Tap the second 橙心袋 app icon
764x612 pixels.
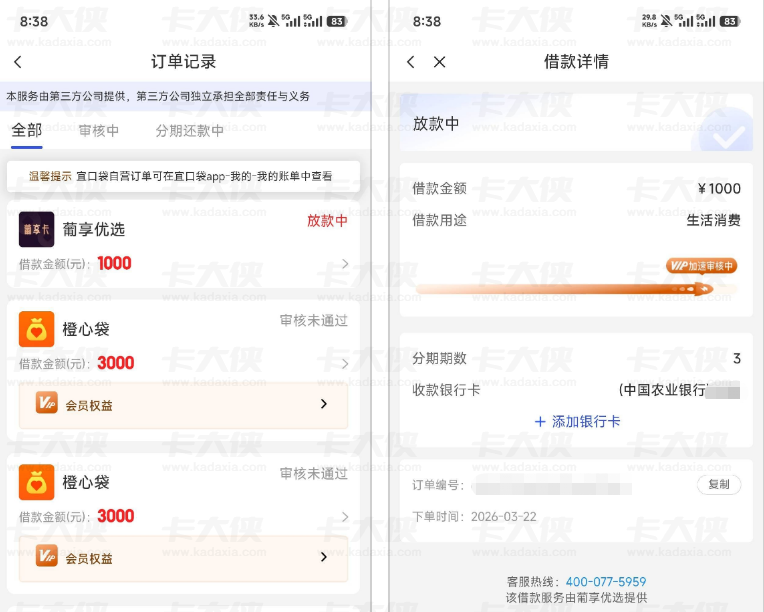point(37,482)
